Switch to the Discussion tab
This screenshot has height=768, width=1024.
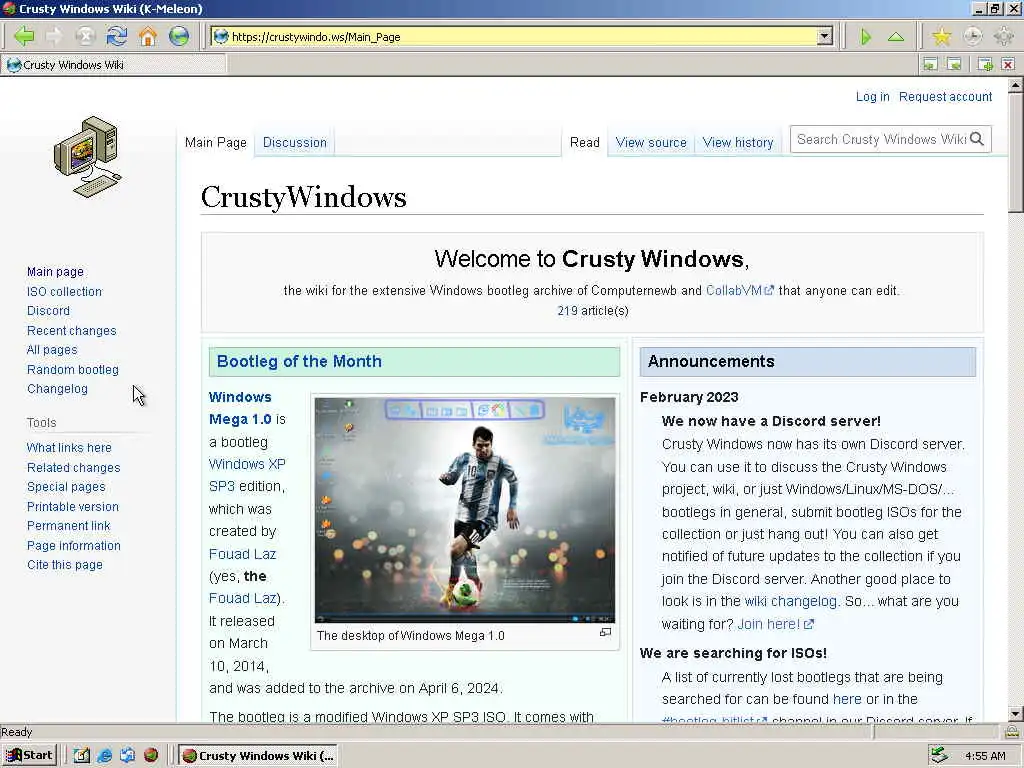click(x=295, y=142)
